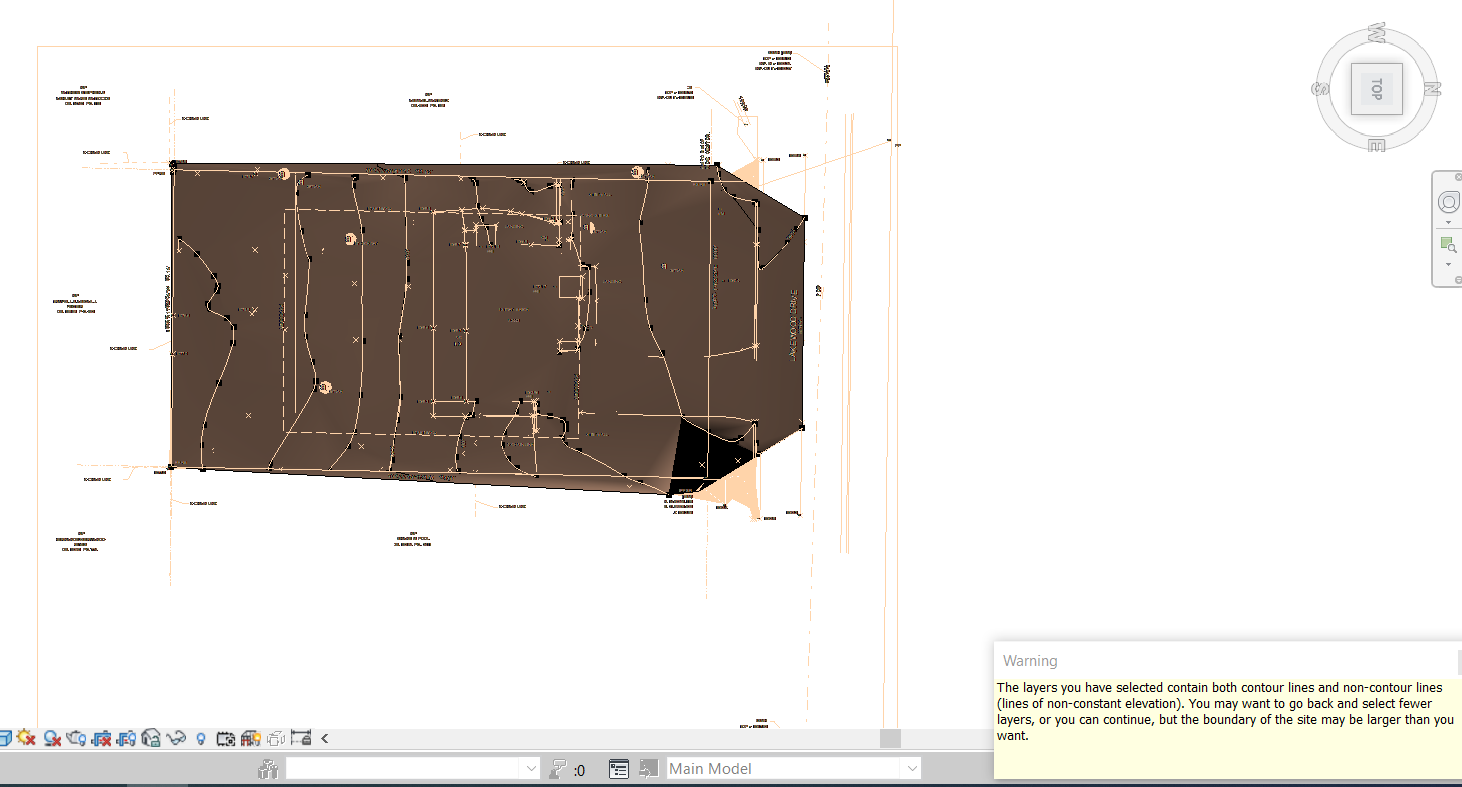Open the Design Options icon
Image resolution: width=1462 pixels, height=787 pixels.
(620, 768)
